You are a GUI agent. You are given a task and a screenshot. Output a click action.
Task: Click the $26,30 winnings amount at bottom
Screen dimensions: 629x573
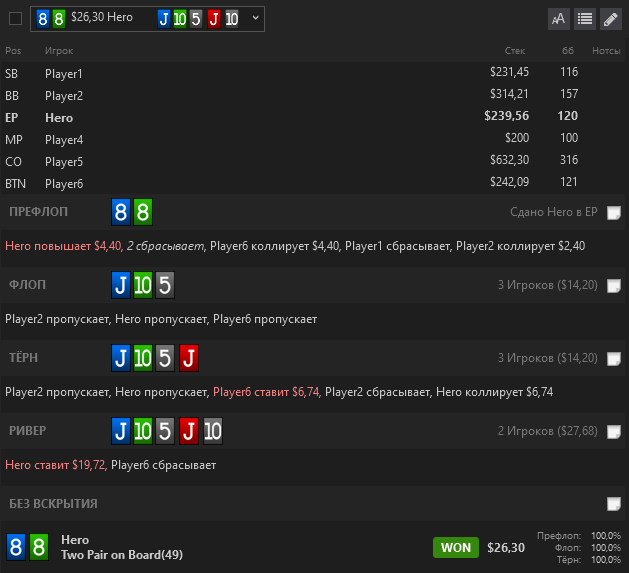(x=506, y=548)
